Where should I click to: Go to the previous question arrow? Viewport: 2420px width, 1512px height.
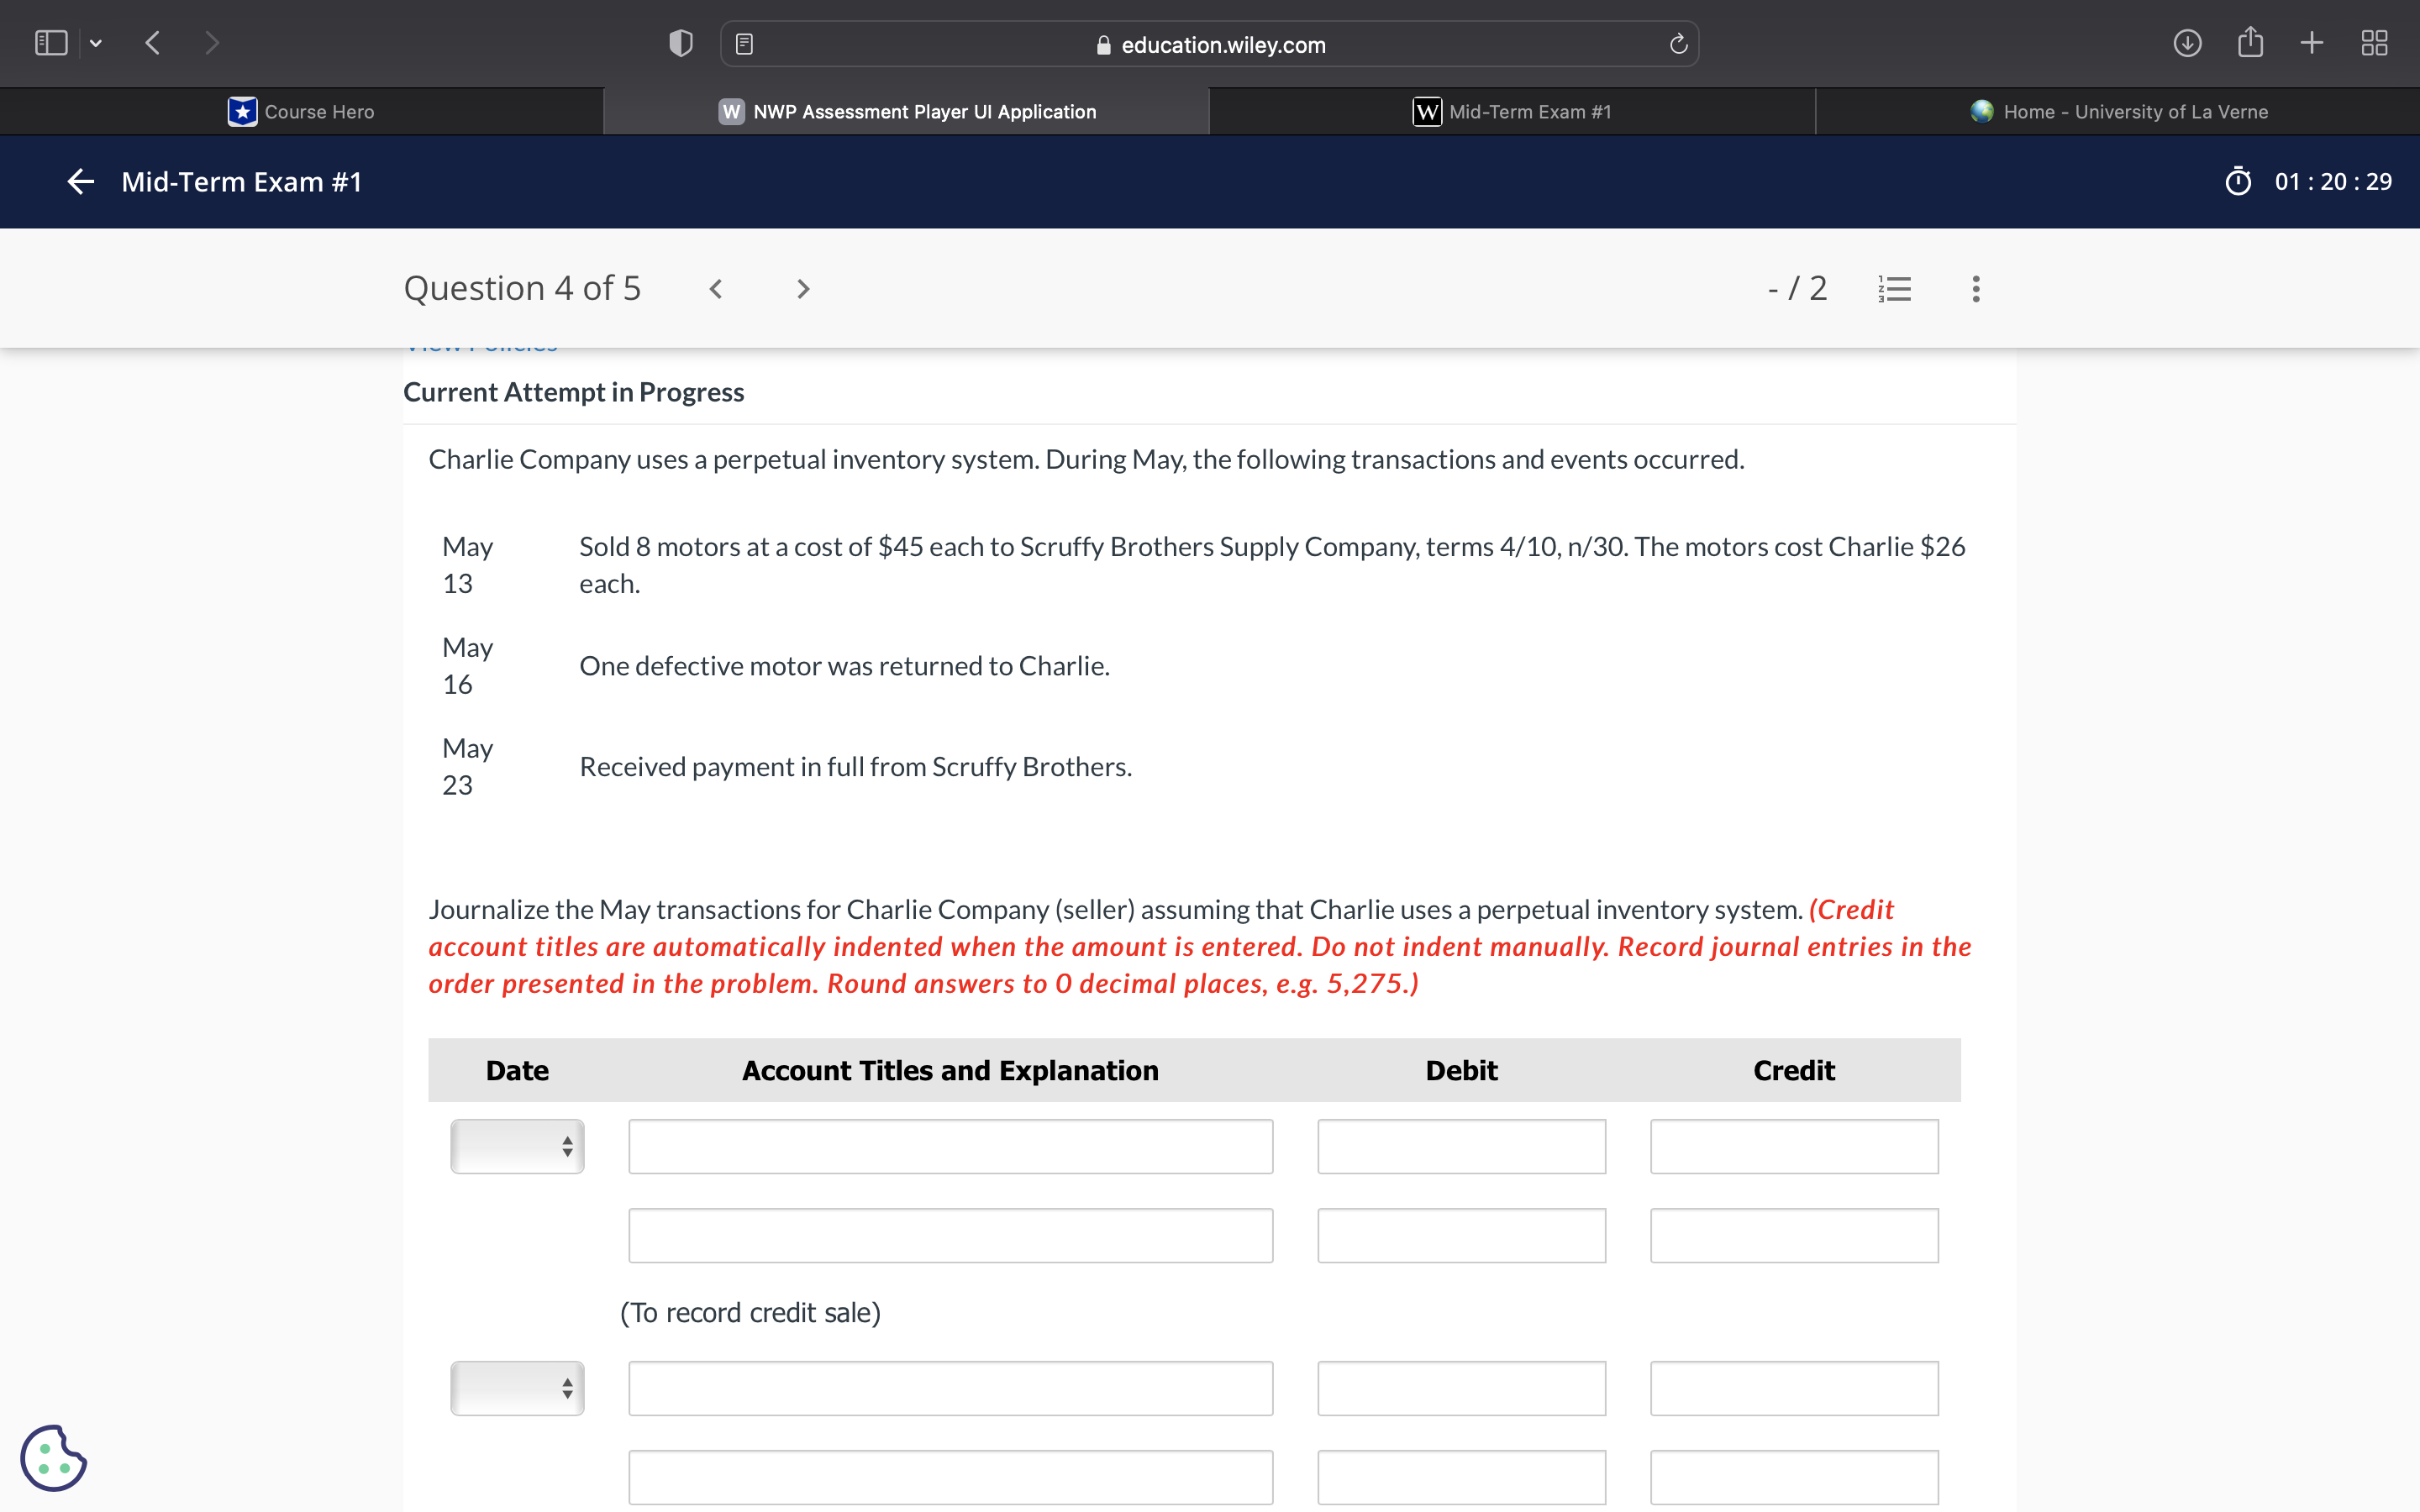pos(716,289)
